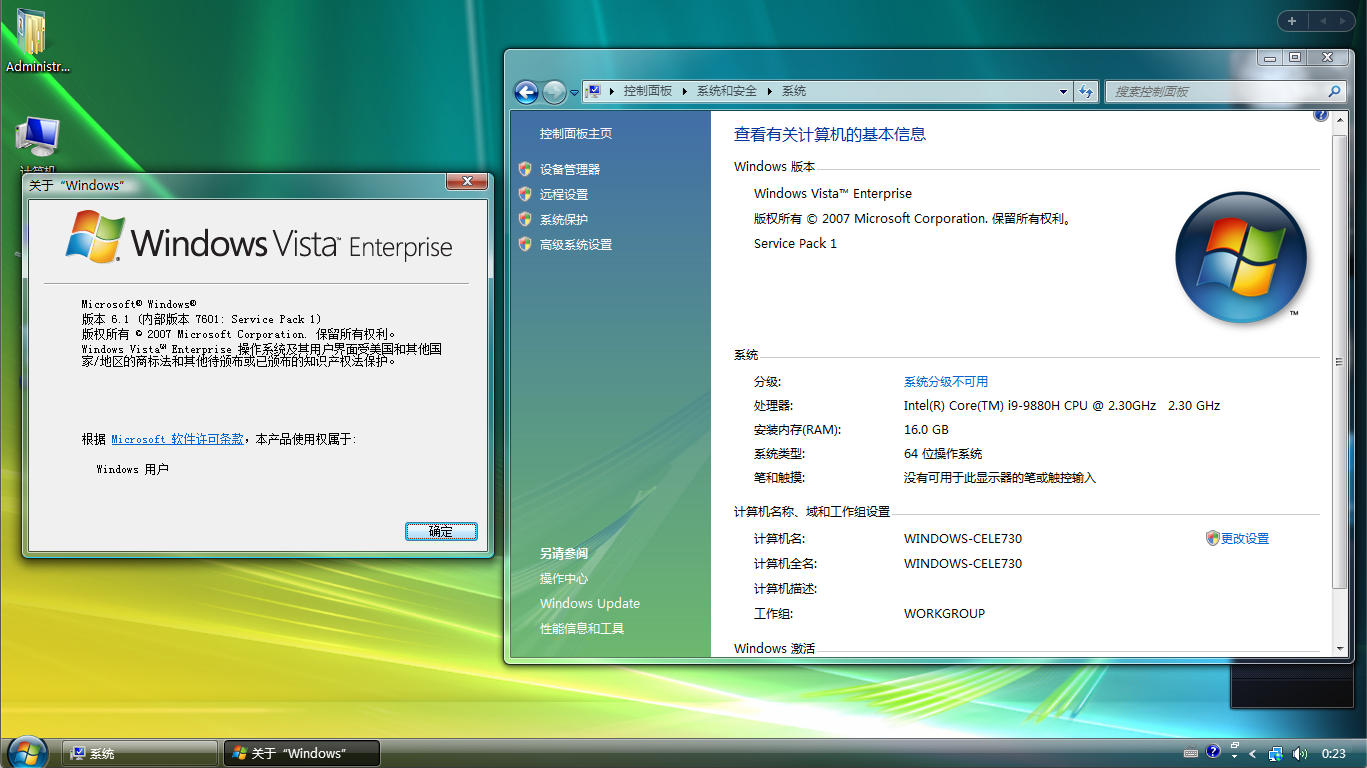Viewport: 1367px width, 768px height.
Task: Open recent pages dropdown beside navigation arrows
Action: point(575,92)
